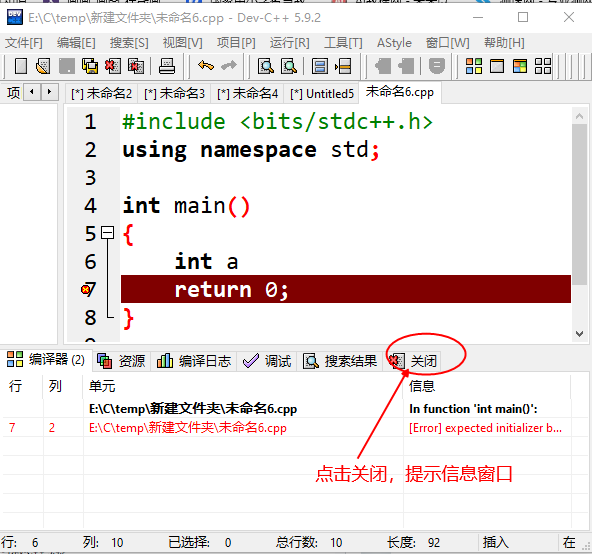Click the compile and run multicolor icon
This screenshot has height=554, width=592.
coord(520,66)
